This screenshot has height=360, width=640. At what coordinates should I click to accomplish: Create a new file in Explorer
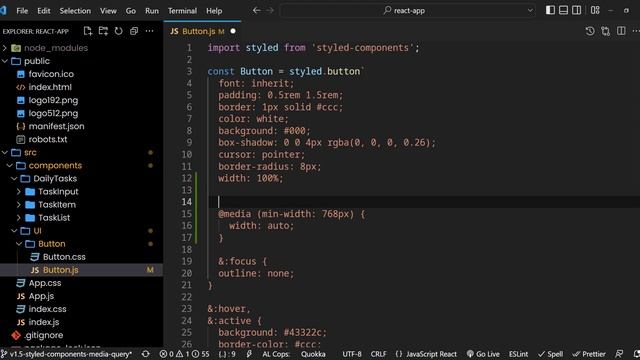pyautogui.click(x=88, y=31)
